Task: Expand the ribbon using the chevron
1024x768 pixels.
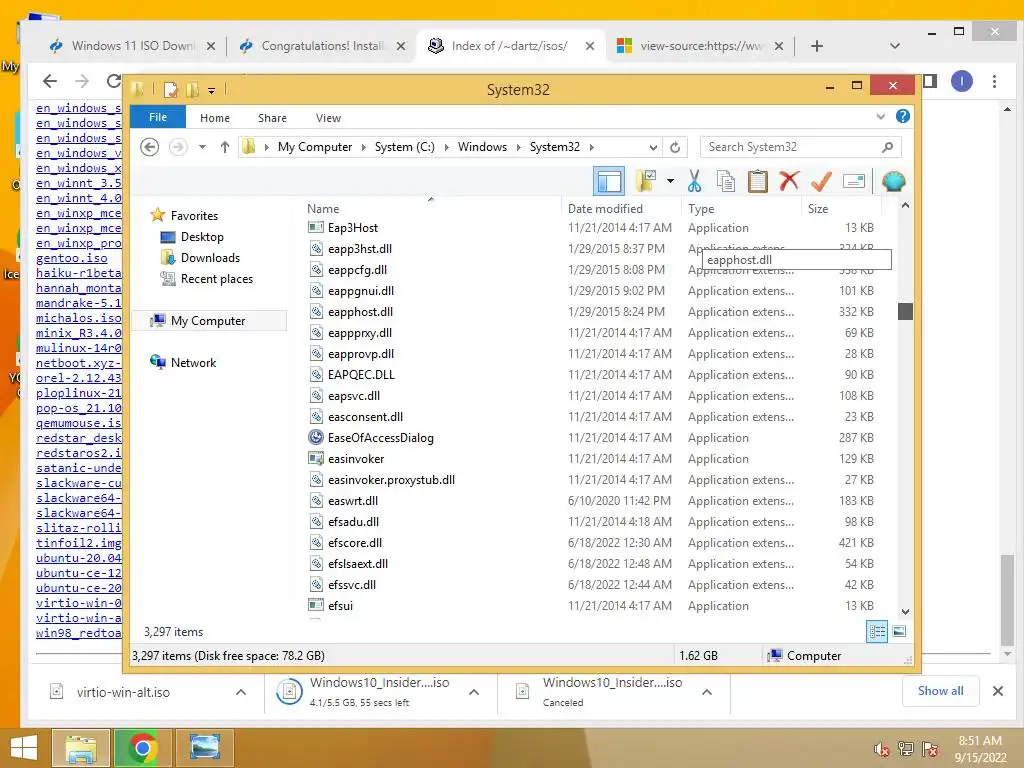Action: 881,116
